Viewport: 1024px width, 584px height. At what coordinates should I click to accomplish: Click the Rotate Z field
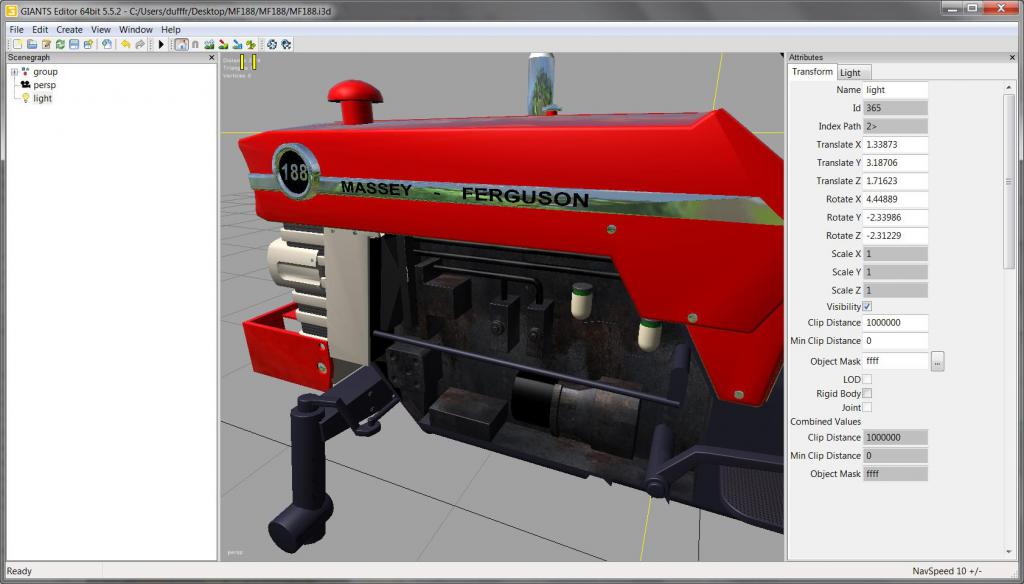click(x=895, y=236)
